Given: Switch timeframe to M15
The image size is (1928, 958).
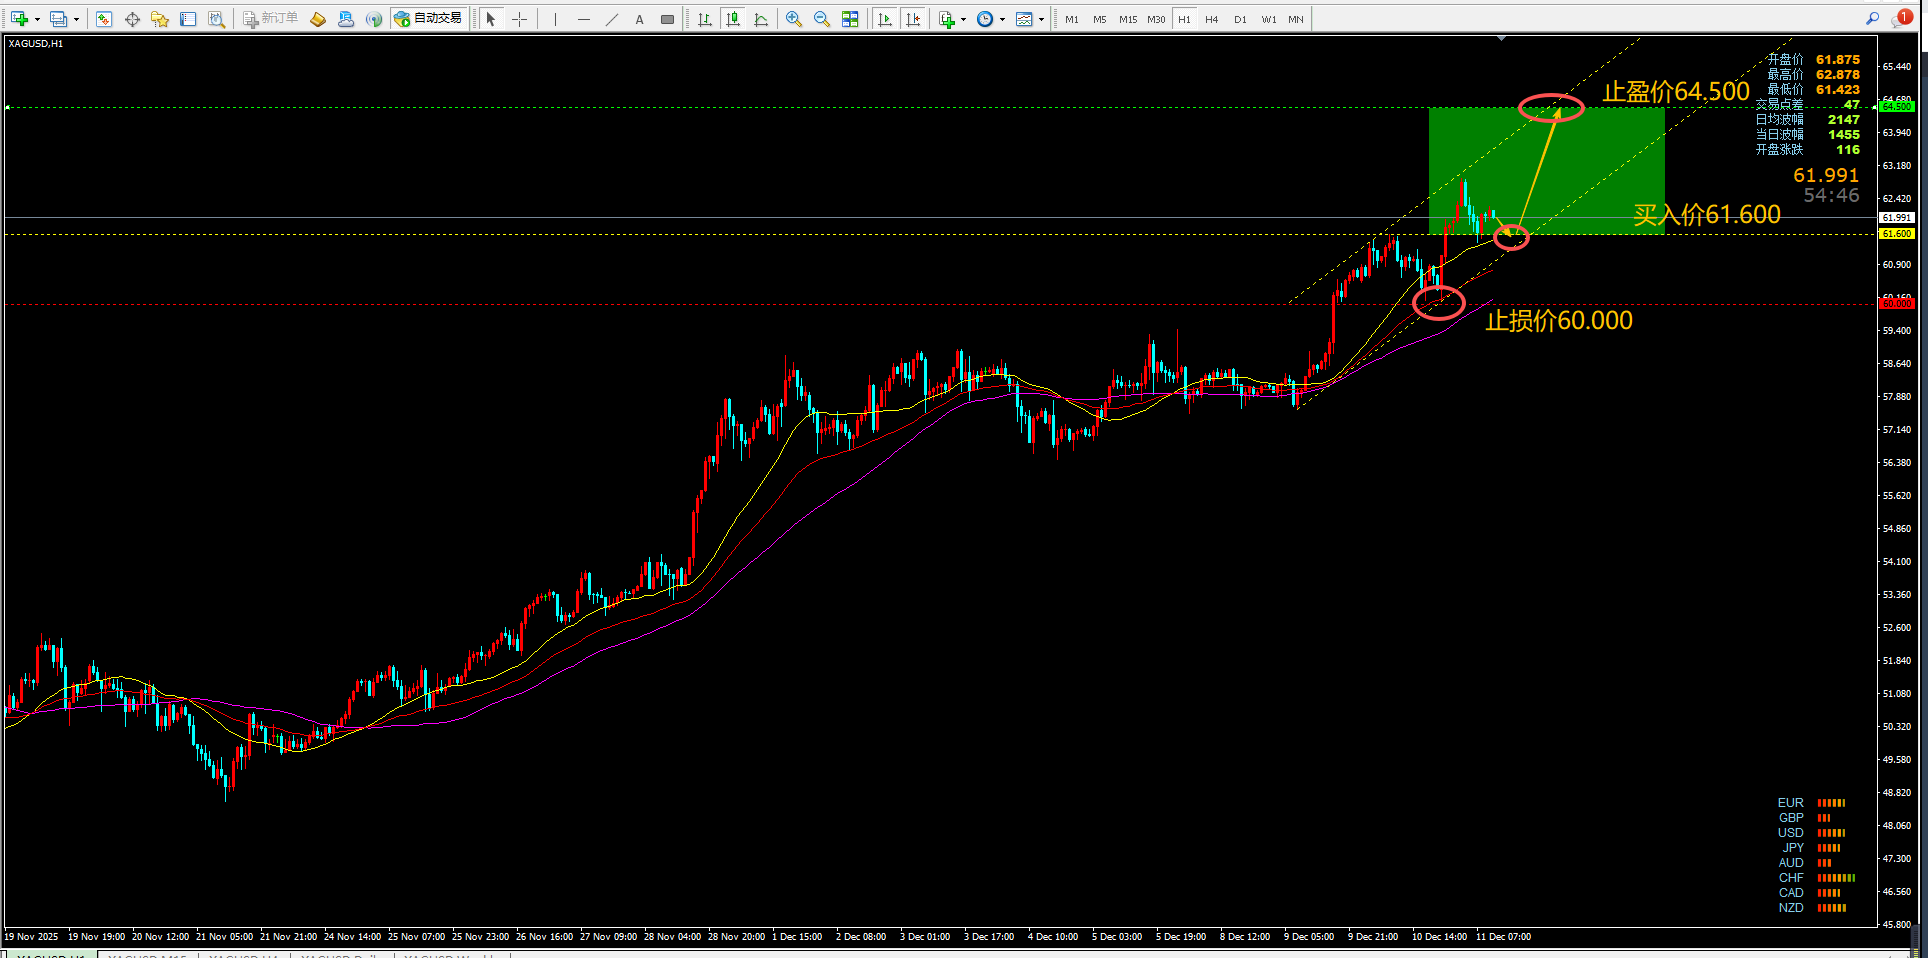Looking at the screenshot, I should click(x=1127, y=19).
